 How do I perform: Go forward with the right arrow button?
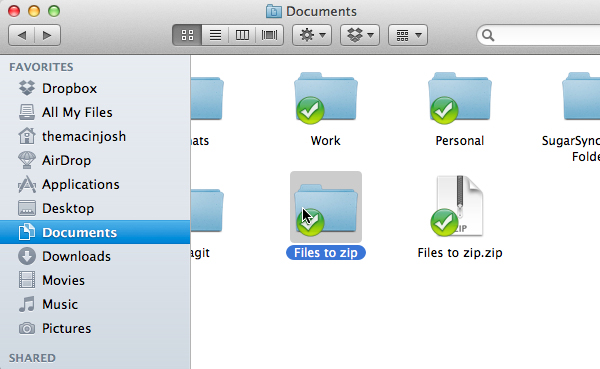(47, 35)
